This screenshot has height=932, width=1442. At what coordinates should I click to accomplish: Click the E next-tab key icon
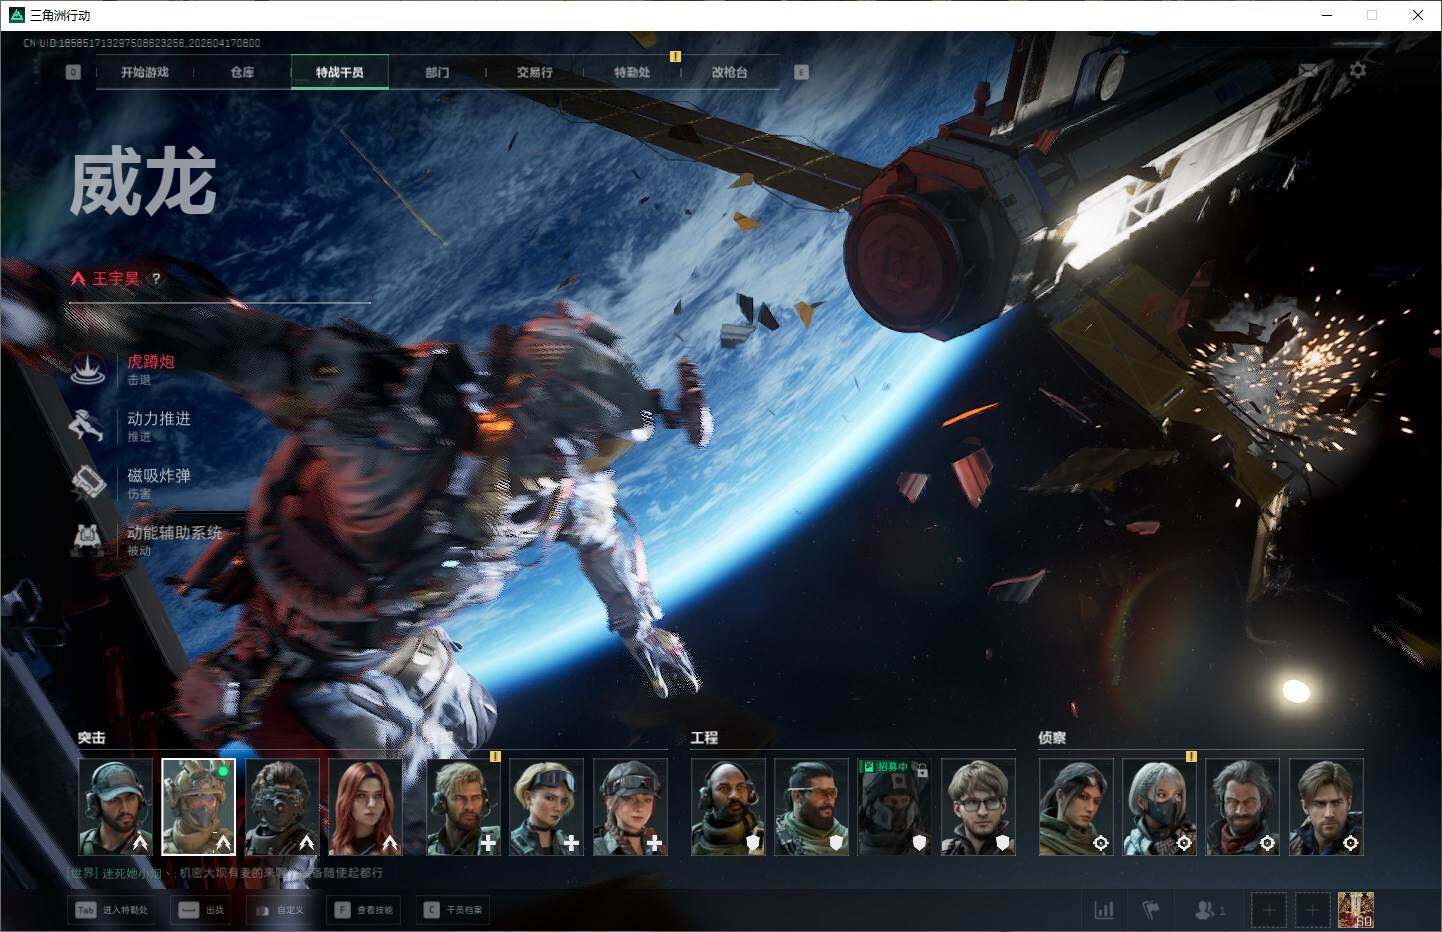click(800, 72)
